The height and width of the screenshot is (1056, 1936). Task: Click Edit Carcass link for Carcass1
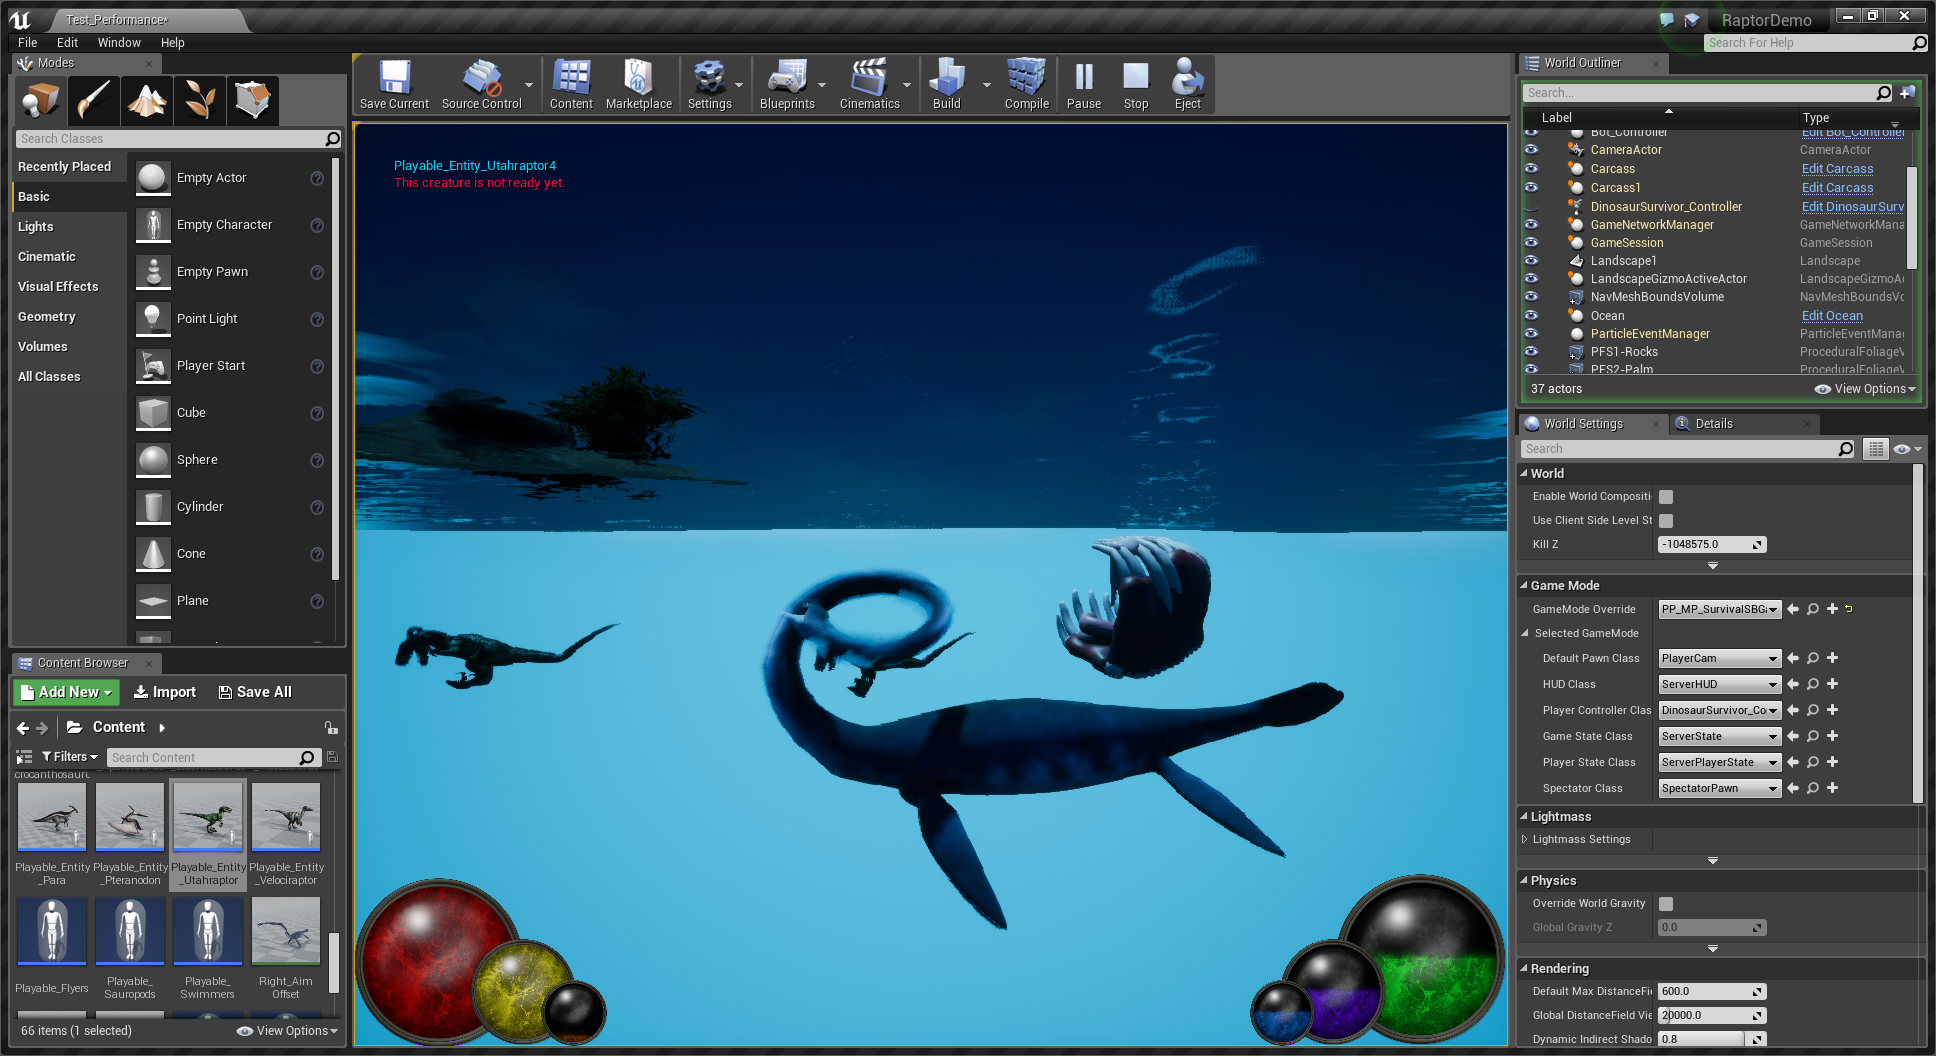[1837, 187]
